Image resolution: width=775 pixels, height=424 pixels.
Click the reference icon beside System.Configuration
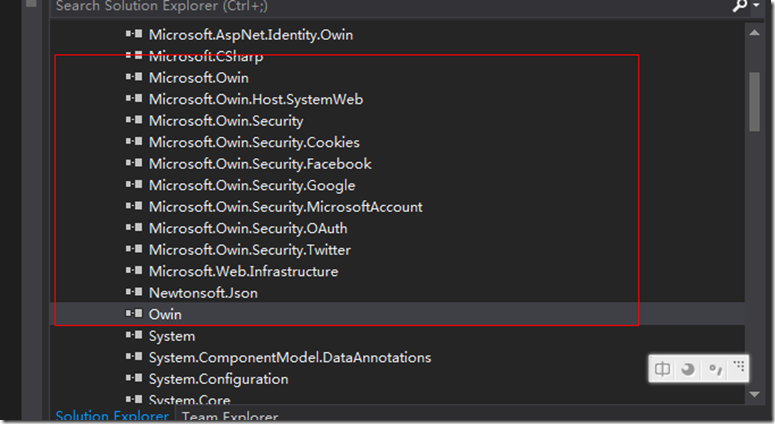pos(134,379)
